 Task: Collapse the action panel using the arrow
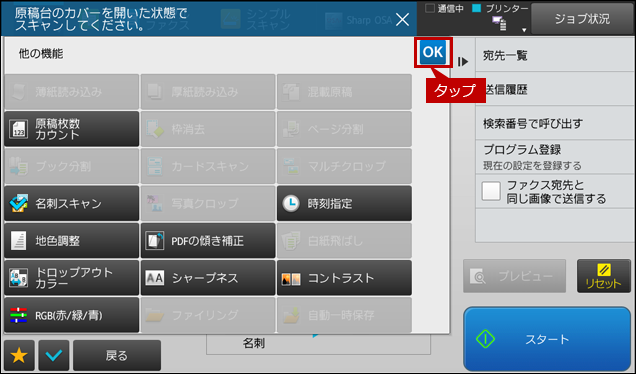click(x=463, y=62)
